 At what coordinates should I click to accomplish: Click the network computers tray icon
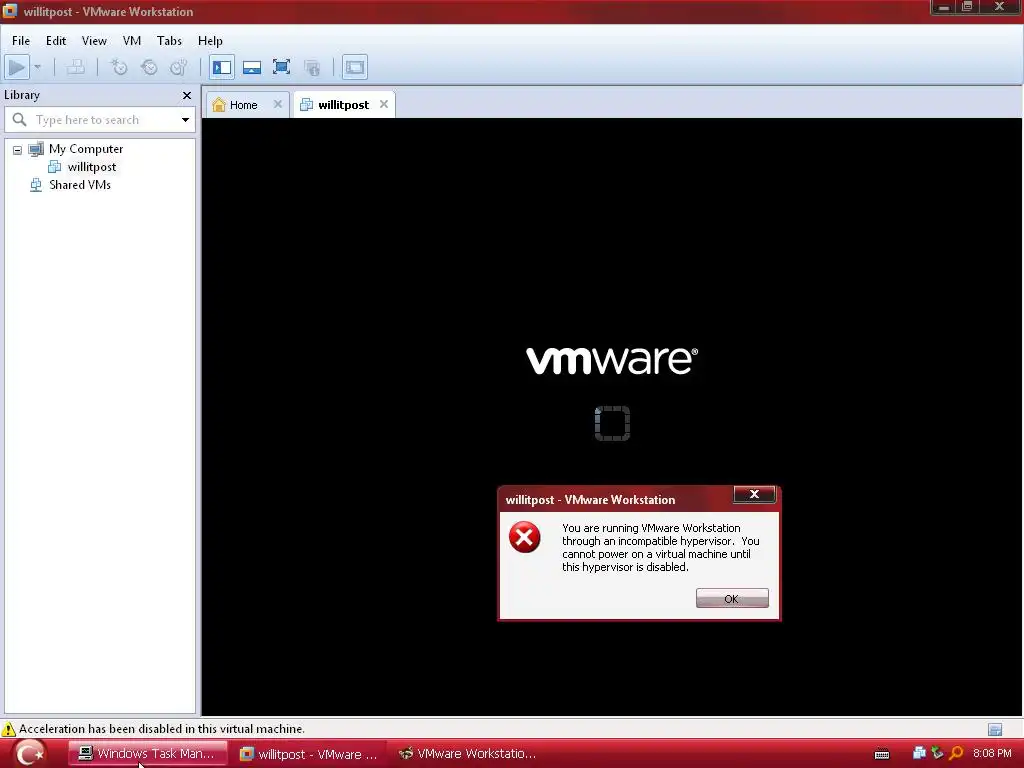coord(919,753)
